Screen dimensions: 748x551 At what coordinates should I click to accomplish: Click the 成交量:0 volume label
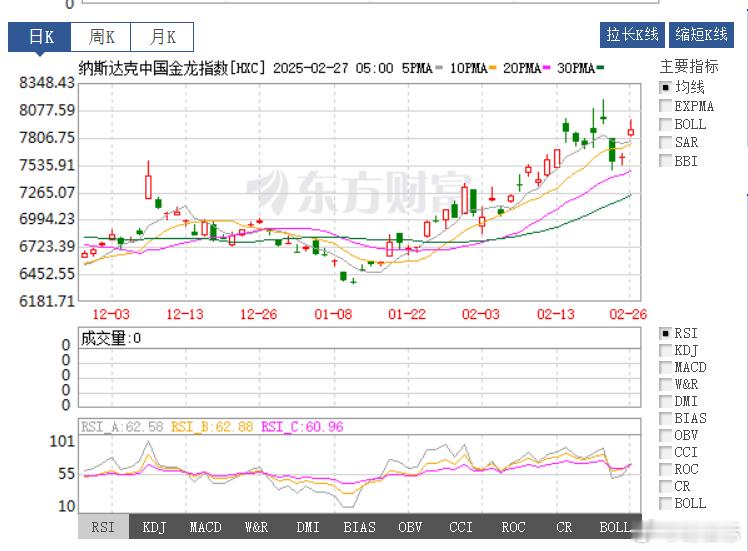(x=111, y=338)
